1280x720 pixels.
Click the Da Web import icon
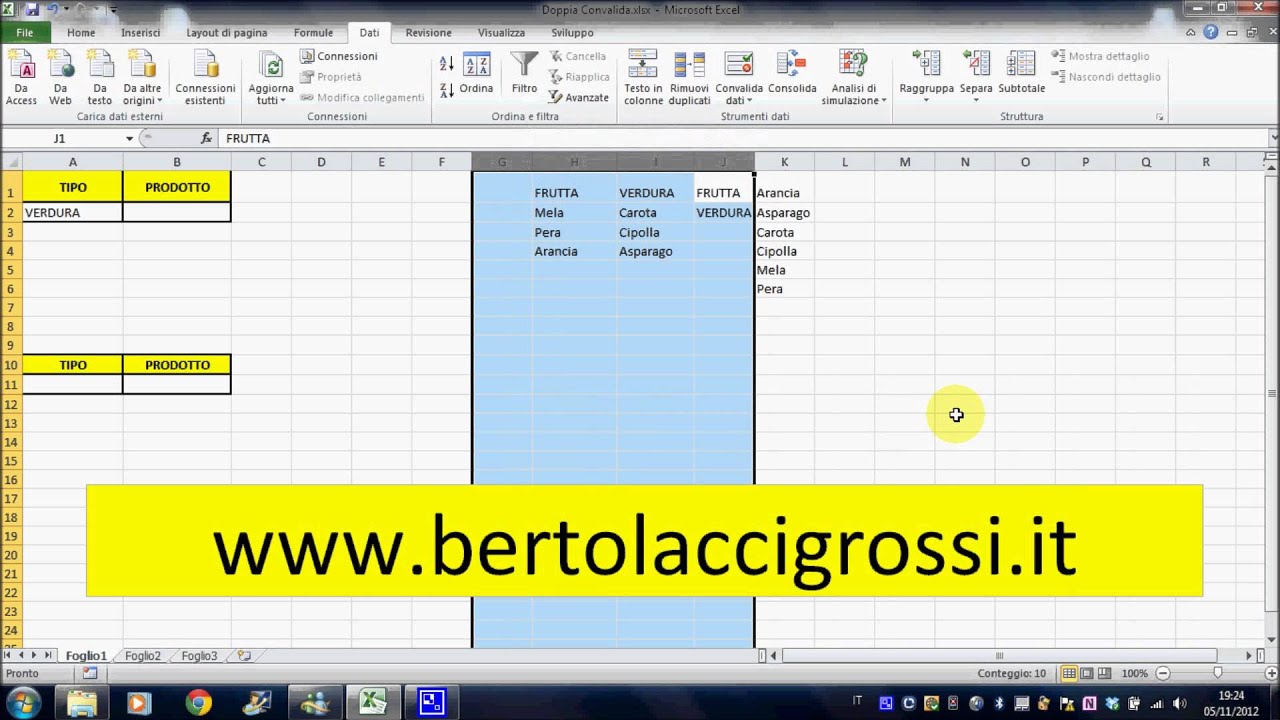coord(60,78)
